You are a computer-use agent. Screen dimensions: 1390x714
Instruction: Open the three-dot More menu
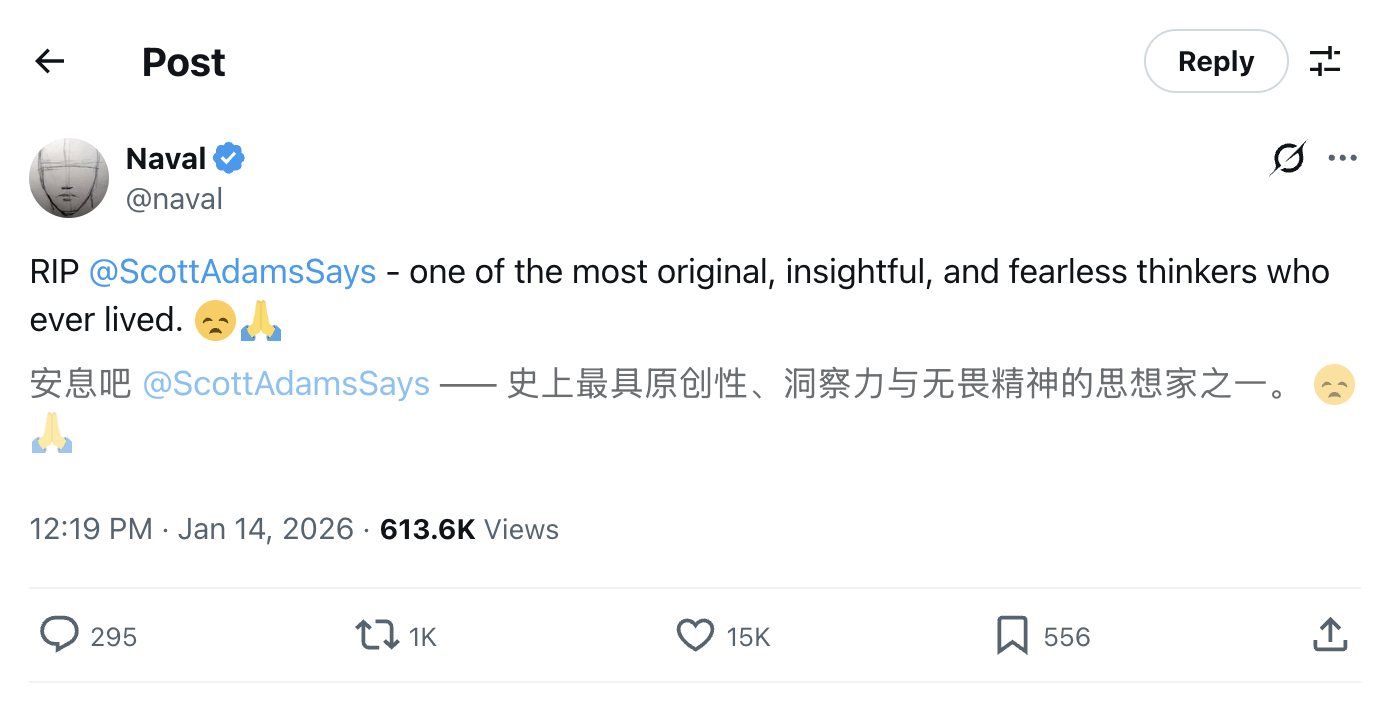pos(1342,158)
